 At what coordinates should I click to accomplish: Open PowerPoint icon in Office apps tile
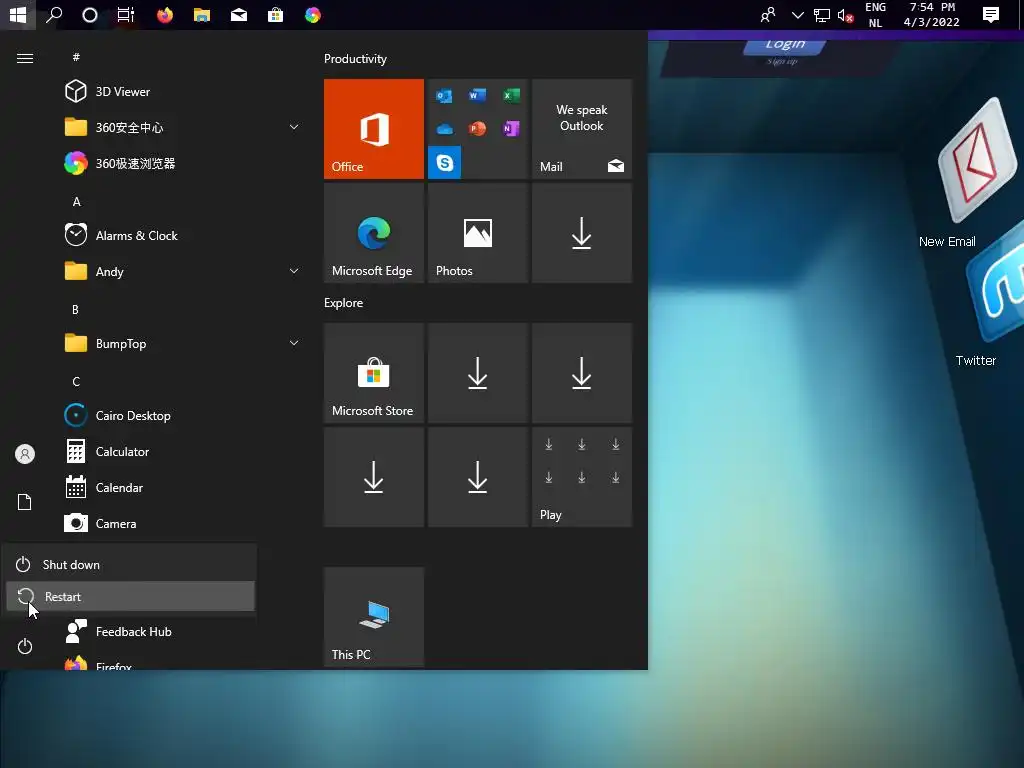(x=477, y=129)
